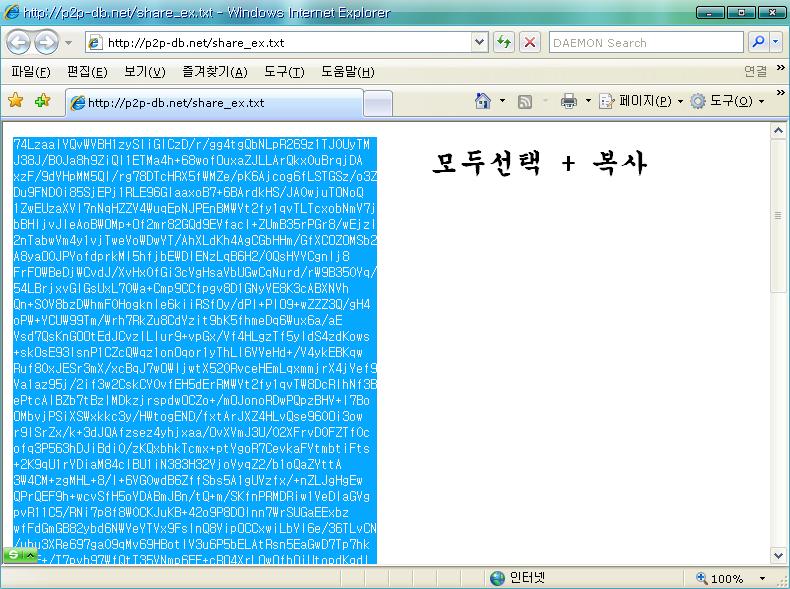790x589 pixels.
Task: Open the Home button dropdown arrow
Action: click(x=502, y=101)
